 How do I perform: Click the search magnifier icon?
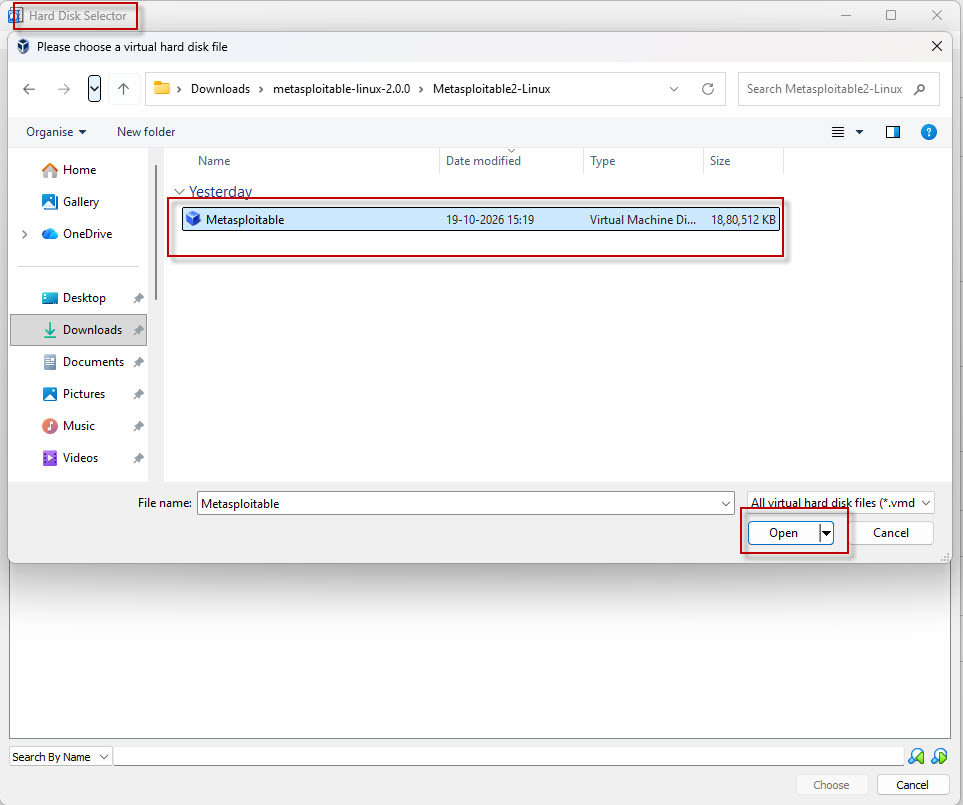(919, 89)
